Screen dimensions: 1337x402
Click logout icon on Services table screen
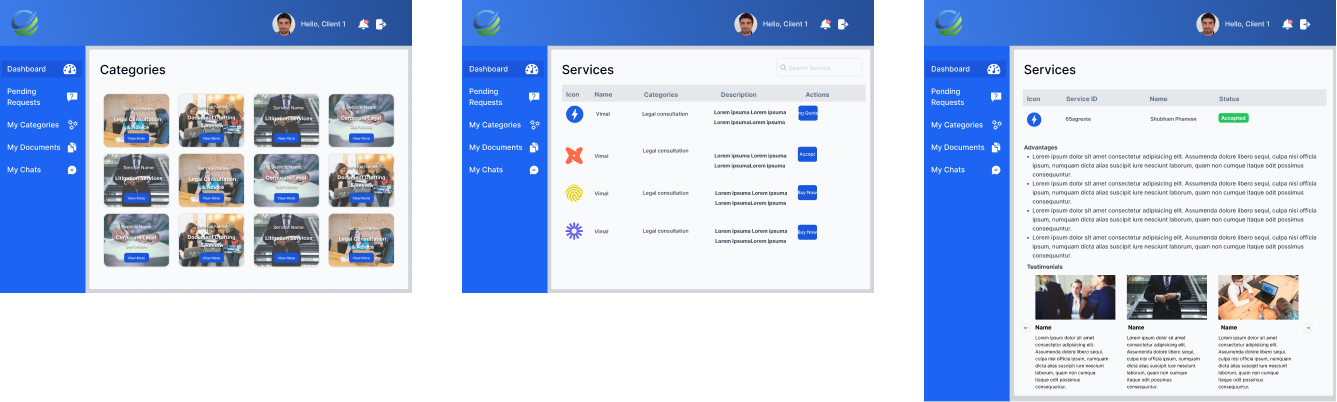pyautogui.click(x=843, y=24)
